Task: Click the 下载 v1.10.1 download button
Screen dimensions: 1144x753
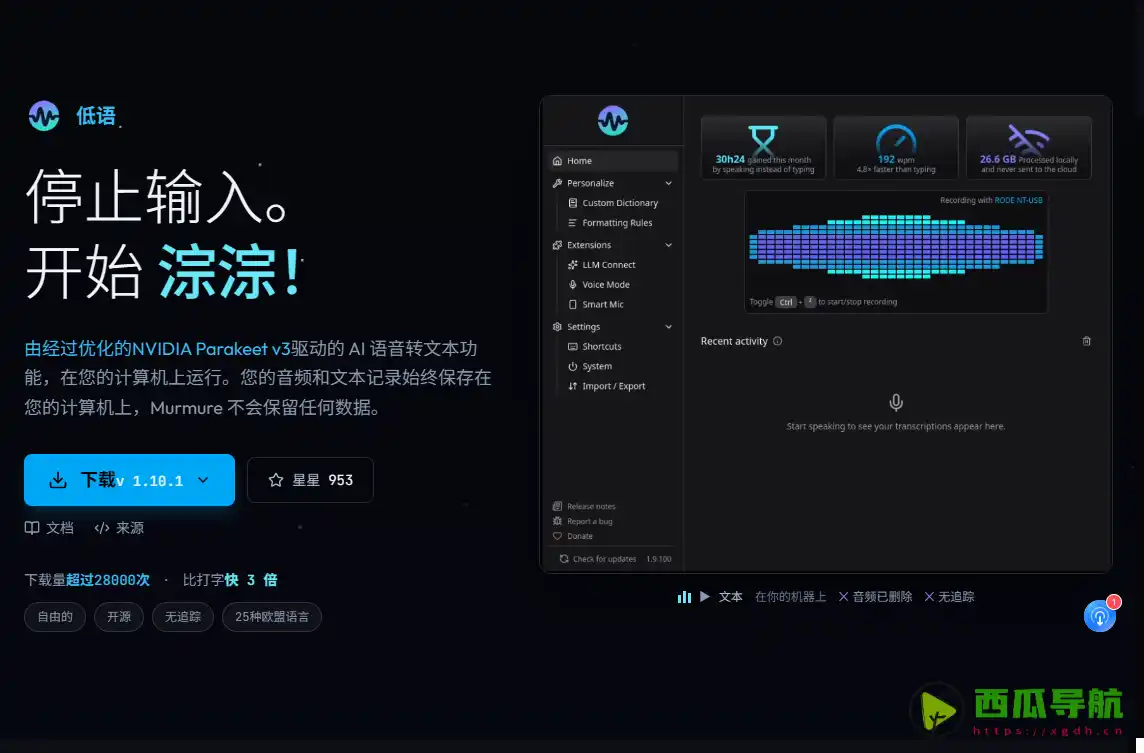Action: [x=129, y=480]
